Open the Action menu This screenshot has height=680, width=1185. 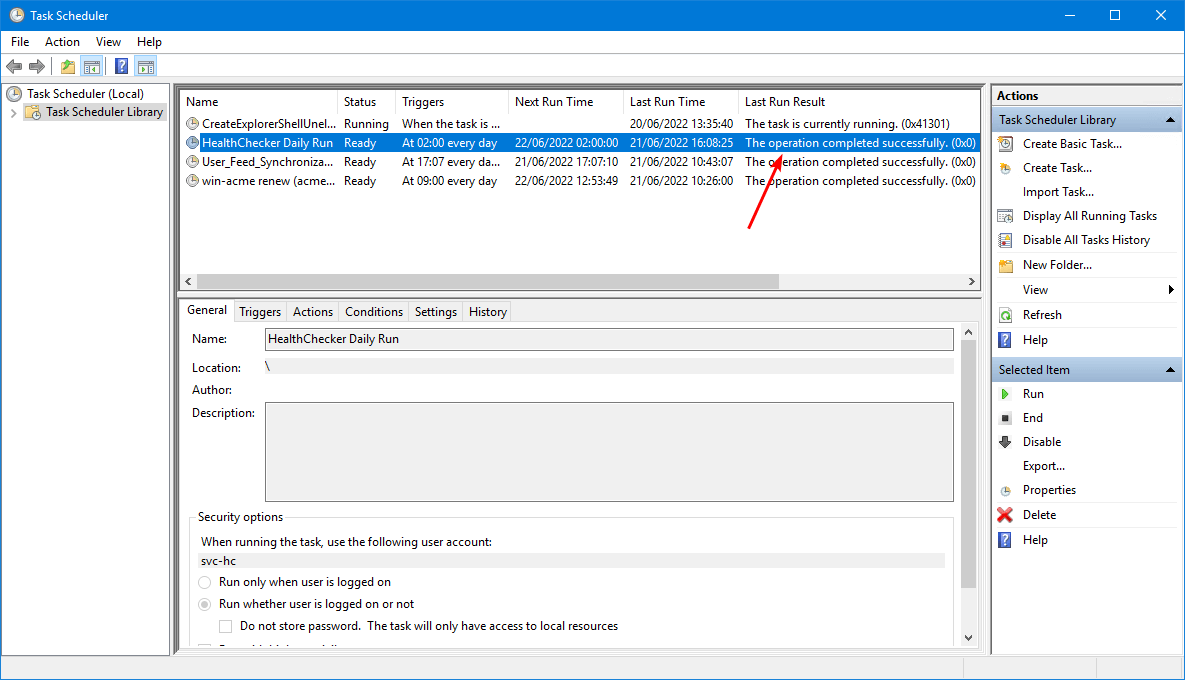click(62, 42)
